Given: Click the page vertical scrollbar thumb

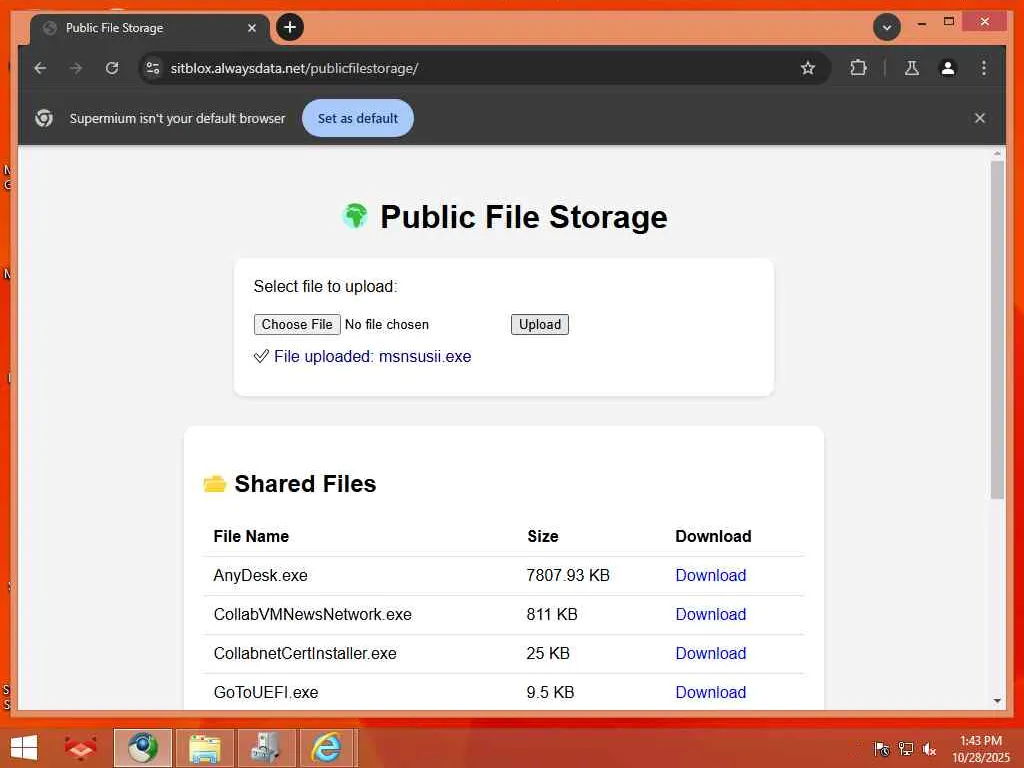Looking at the screenshot, I should (x=997, y=330).
